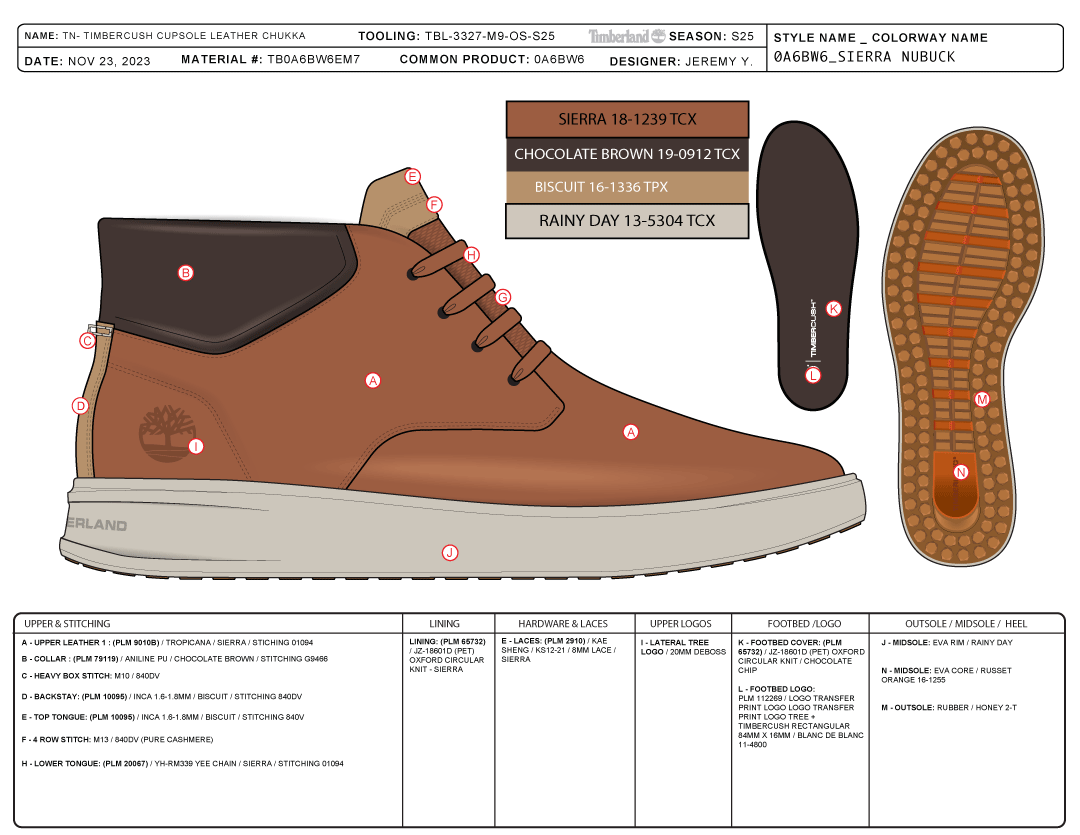This screenshot has height=835, width=1080.
Task: Select the CHOCOLATE BROWN 19-0912 TCX swatch
Action: point(627,154)
